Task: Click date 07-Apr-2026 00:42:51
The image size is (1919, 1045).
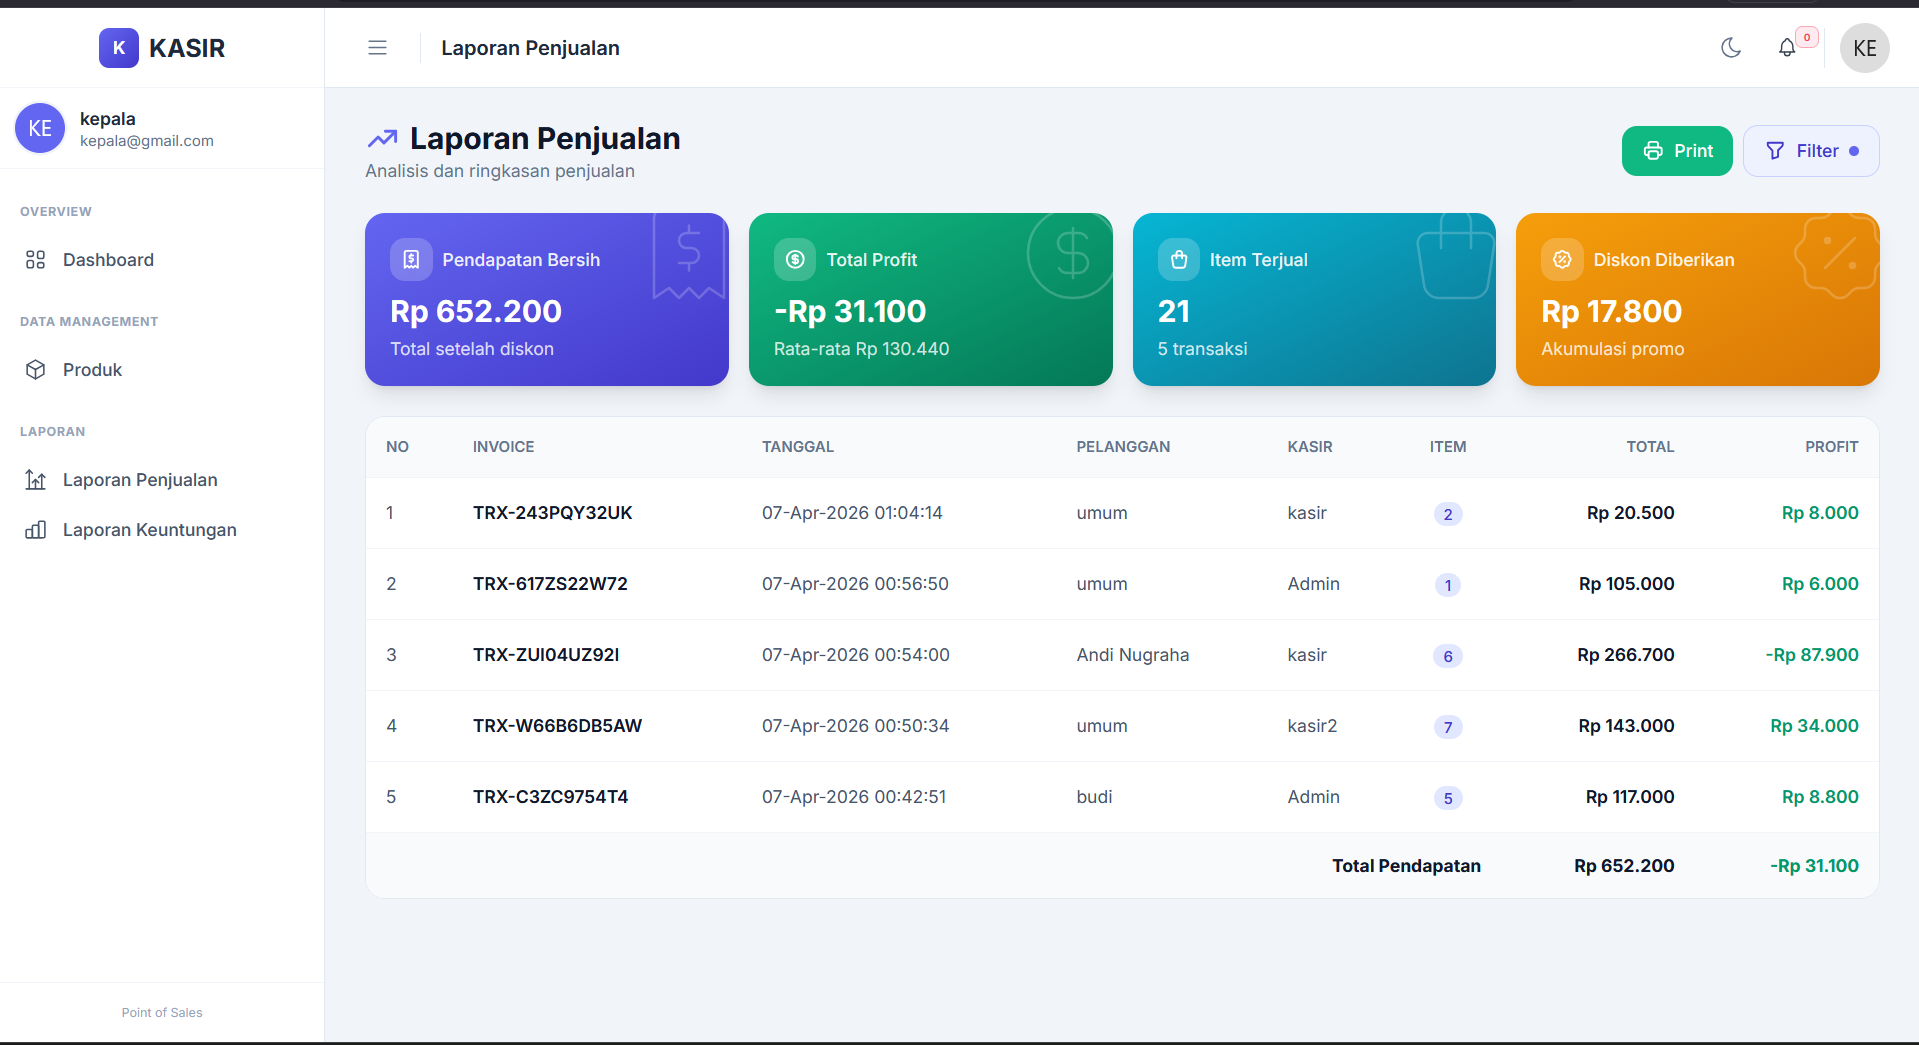Action: point(854,797)
